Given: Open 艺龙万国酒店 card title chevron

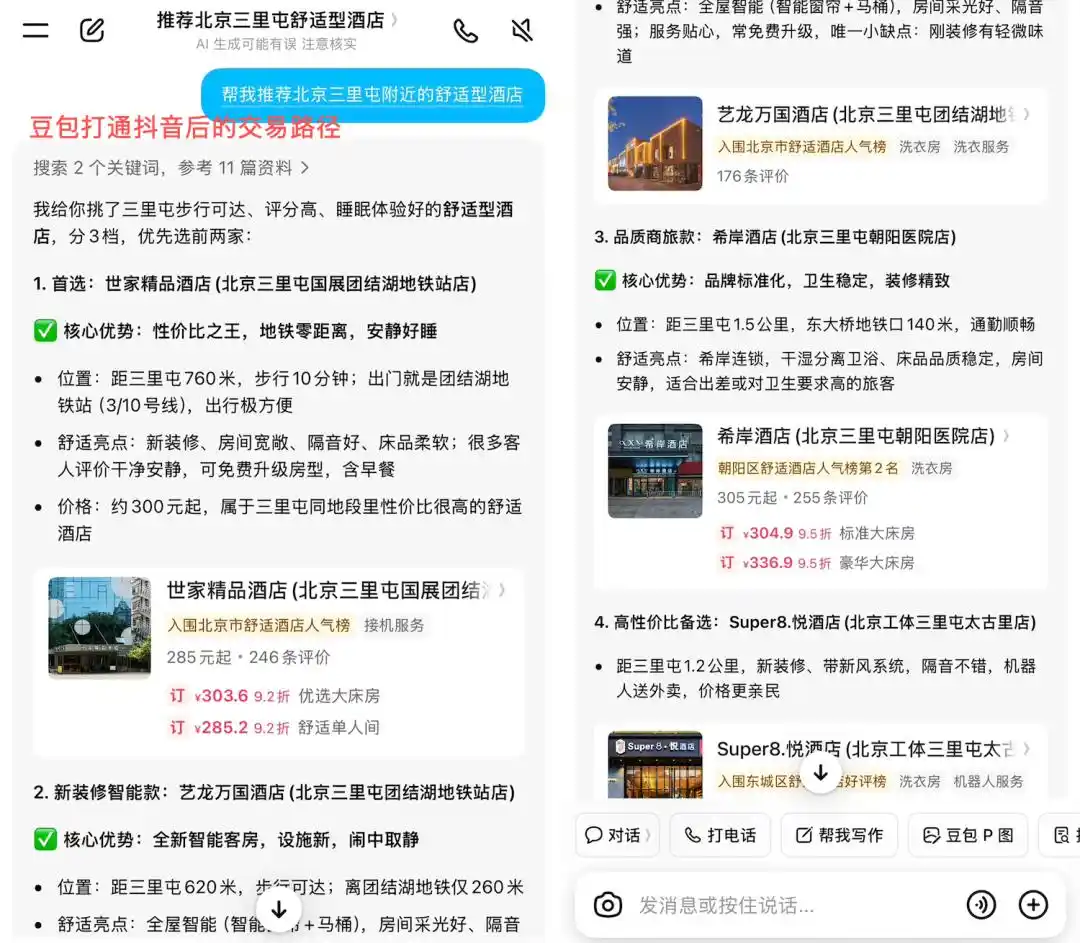Looking at the screenshot, I should [x=1026, y=114].
